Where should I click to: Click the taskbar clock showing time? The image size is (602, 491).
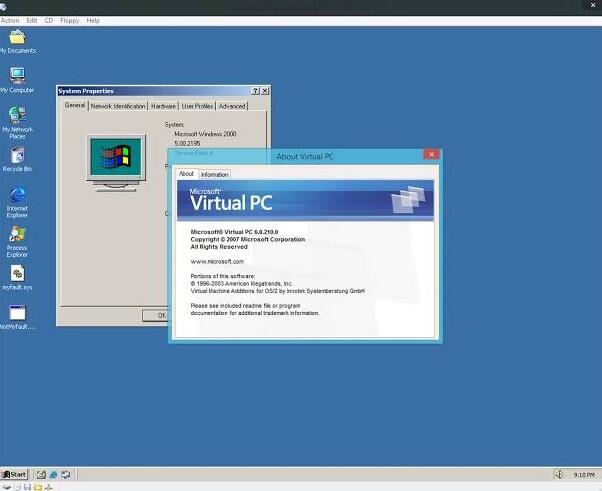pyautogui.click(x=584, y=475)
